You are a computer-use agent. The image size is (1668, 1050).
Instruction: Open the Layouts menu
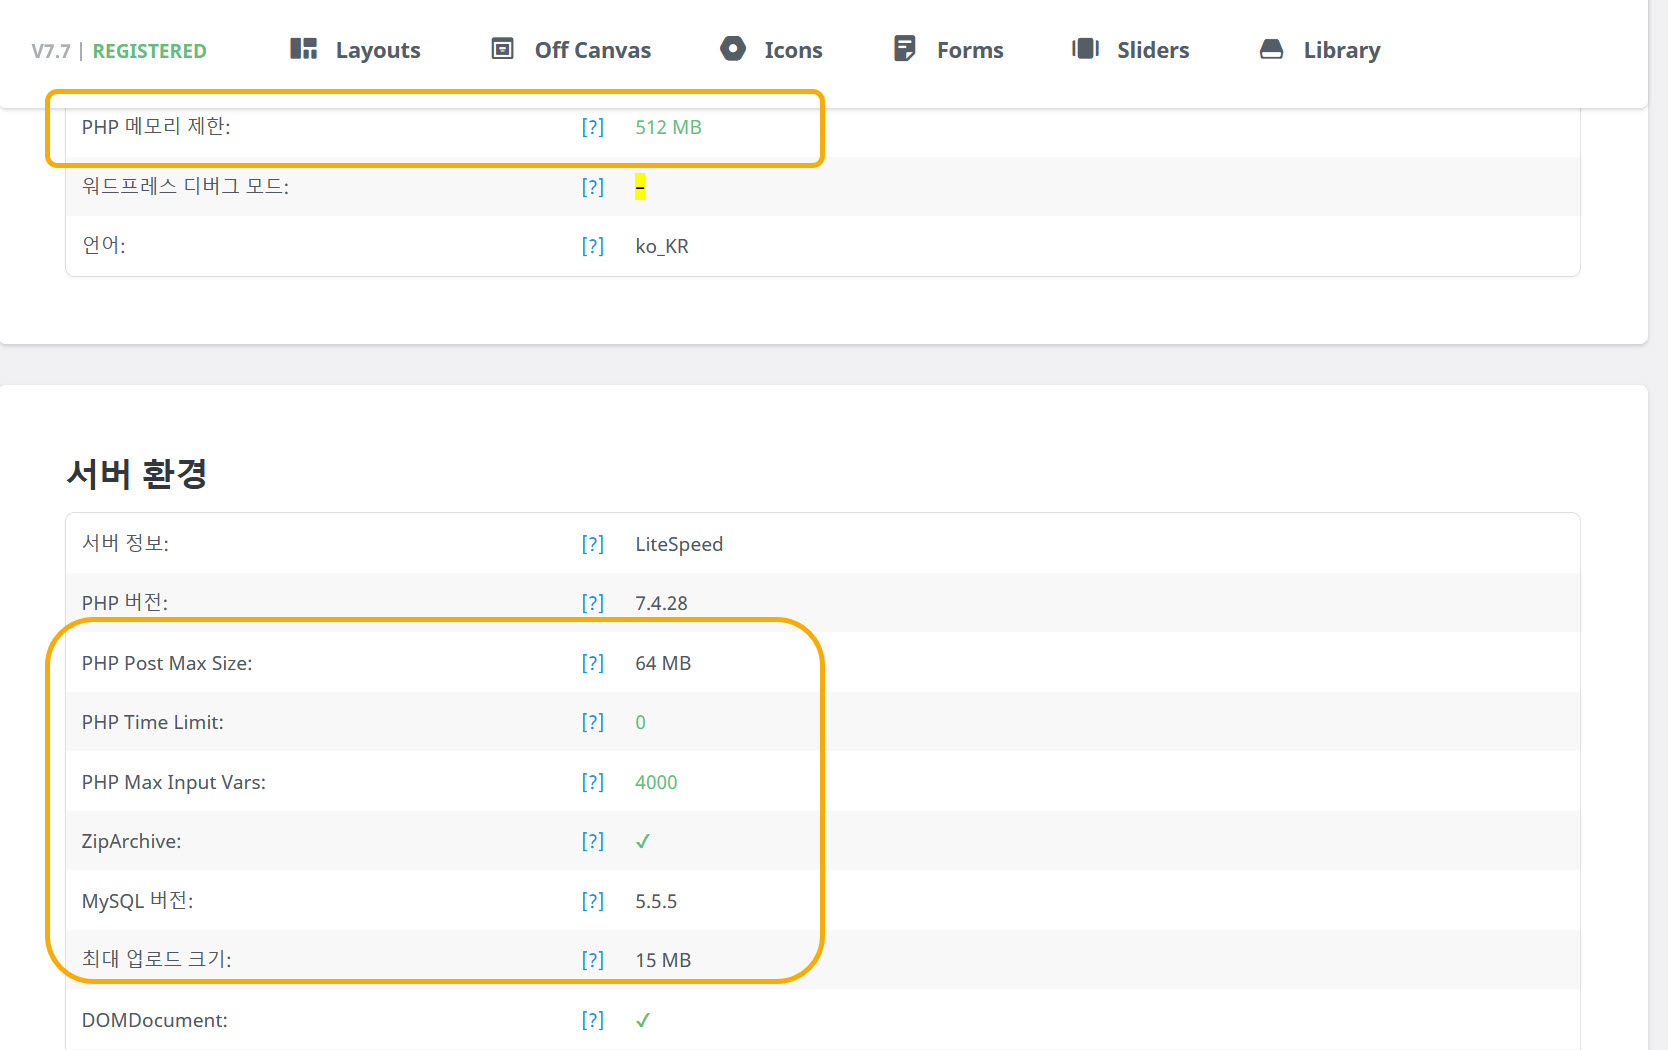point(355,49)
